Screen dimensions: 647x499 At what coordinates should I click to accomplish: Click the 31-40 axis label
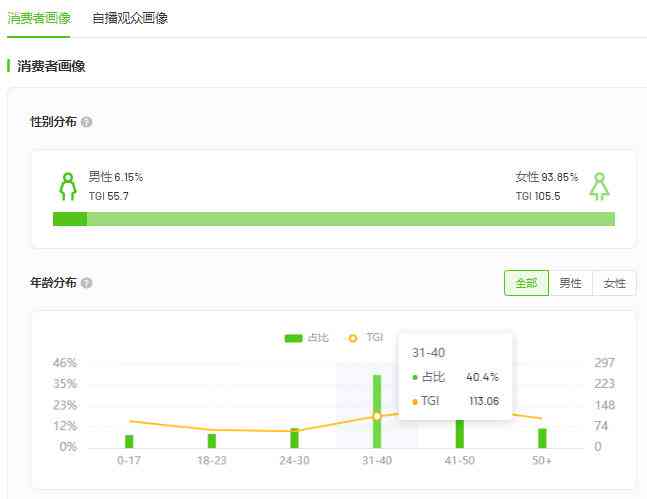coord(377,460)
